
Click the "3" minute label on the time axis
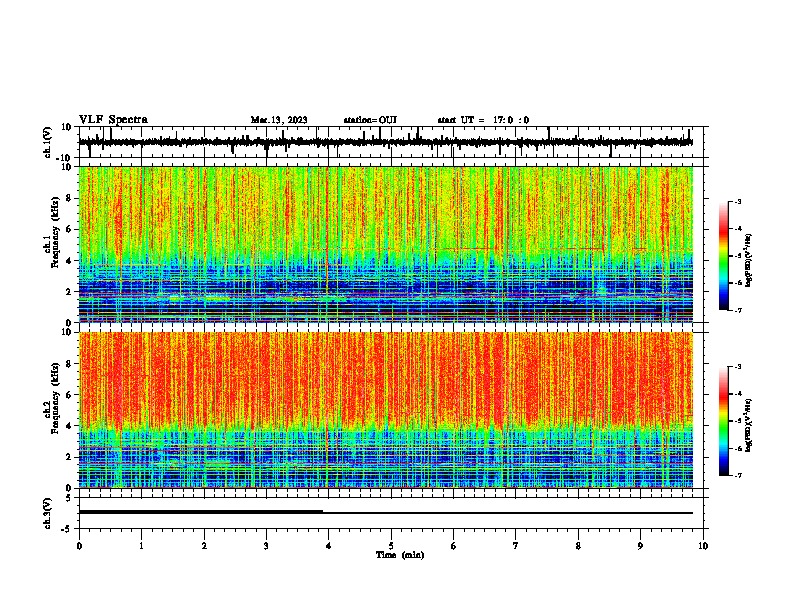click(x=266, y=546)
